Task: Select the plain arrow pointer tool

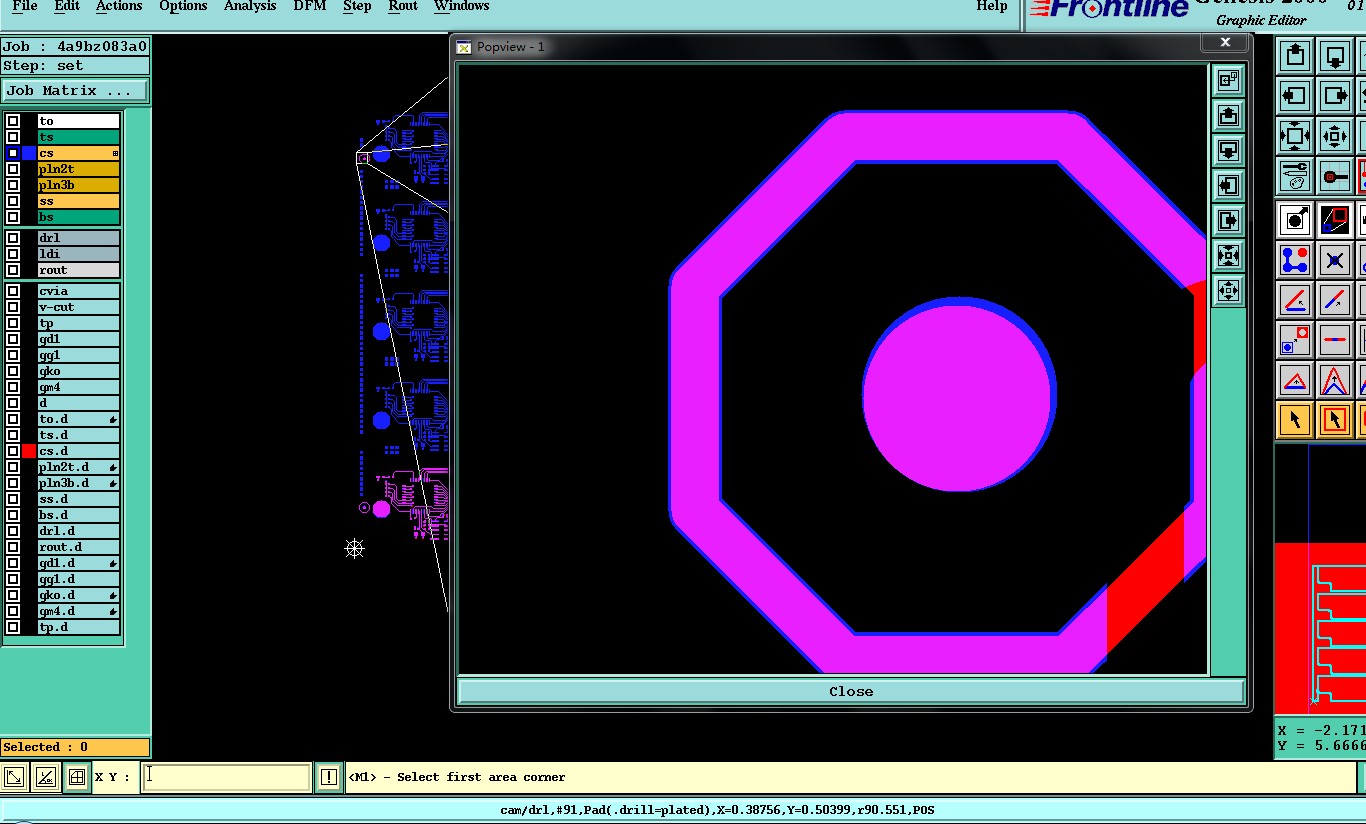Action: pyautogui.click(x=1295, y=420)
